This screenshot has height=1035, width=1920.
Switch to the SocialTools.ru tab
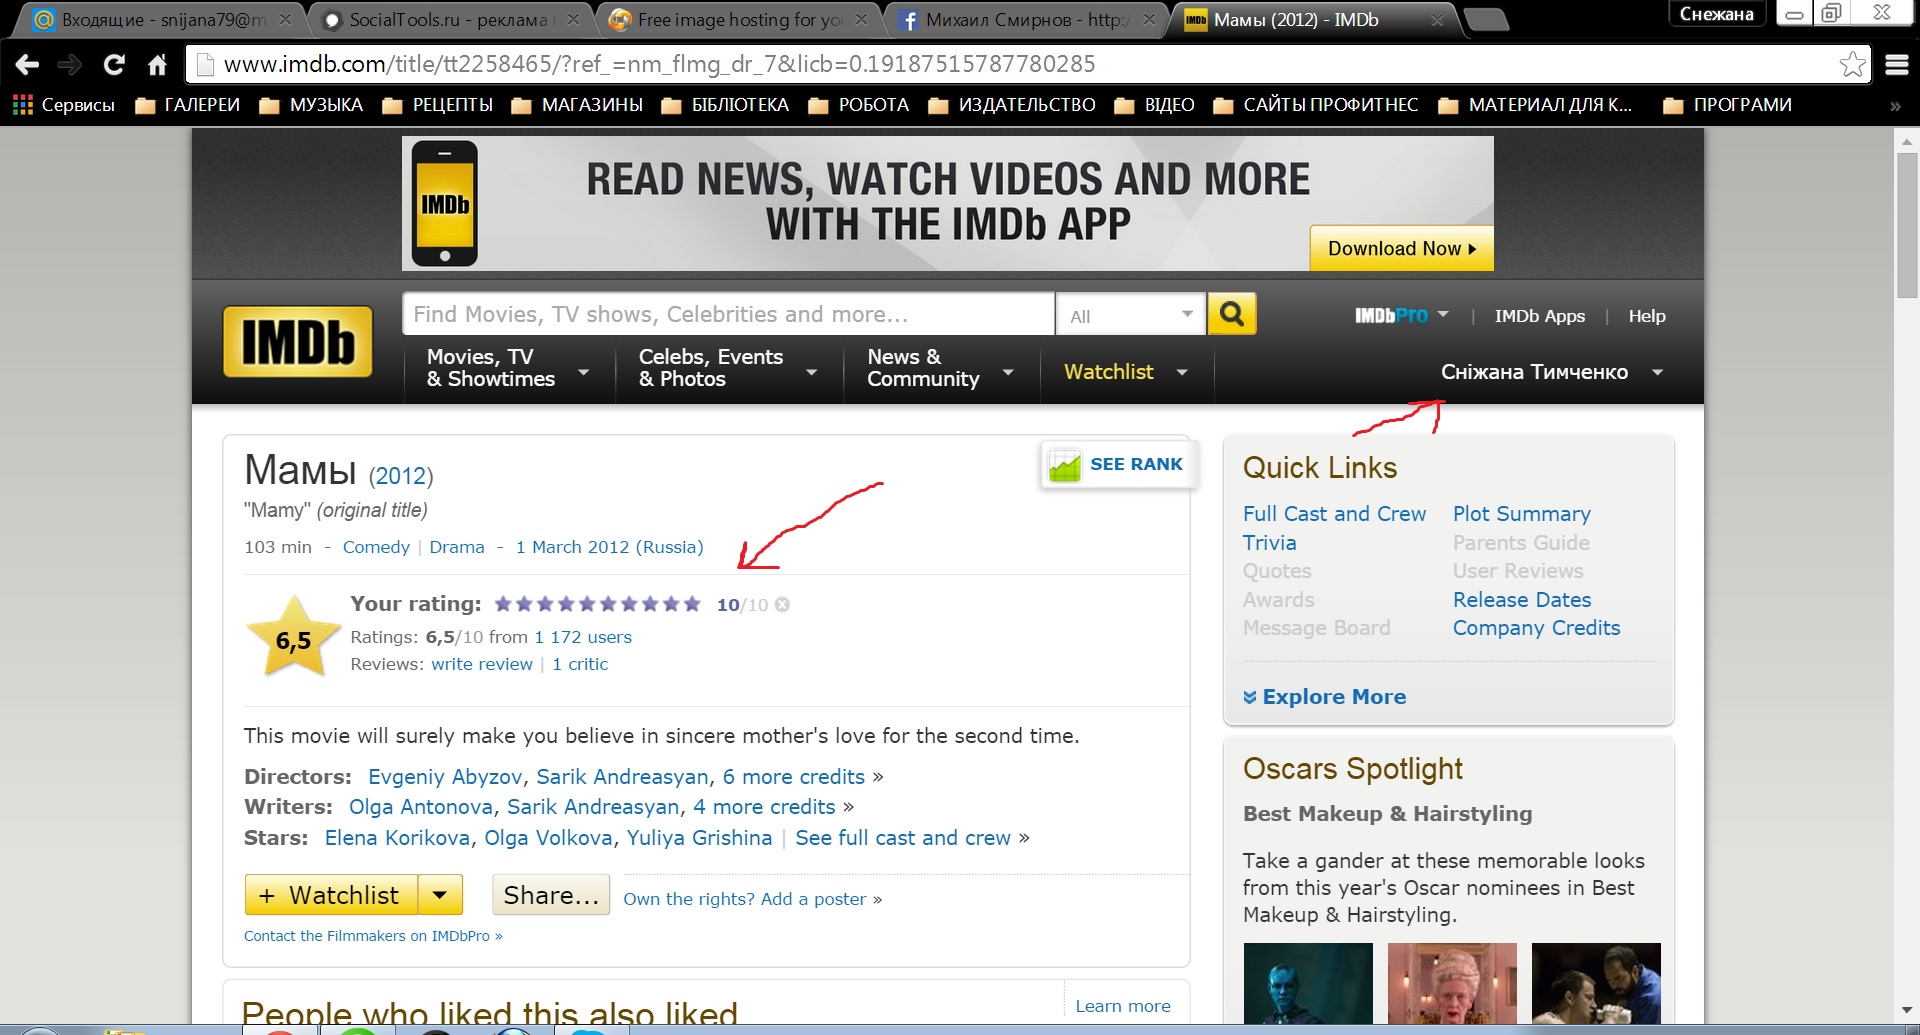tap(446, 19)
